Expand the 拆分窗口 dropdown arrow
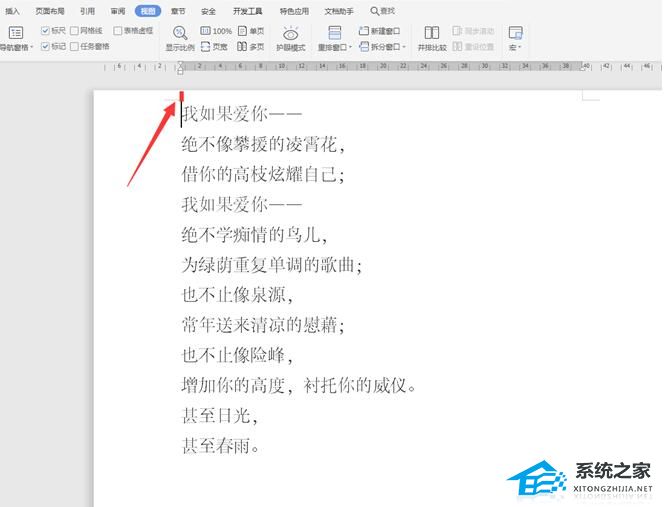This screenshot has width=668, height=507. point(403,47)
